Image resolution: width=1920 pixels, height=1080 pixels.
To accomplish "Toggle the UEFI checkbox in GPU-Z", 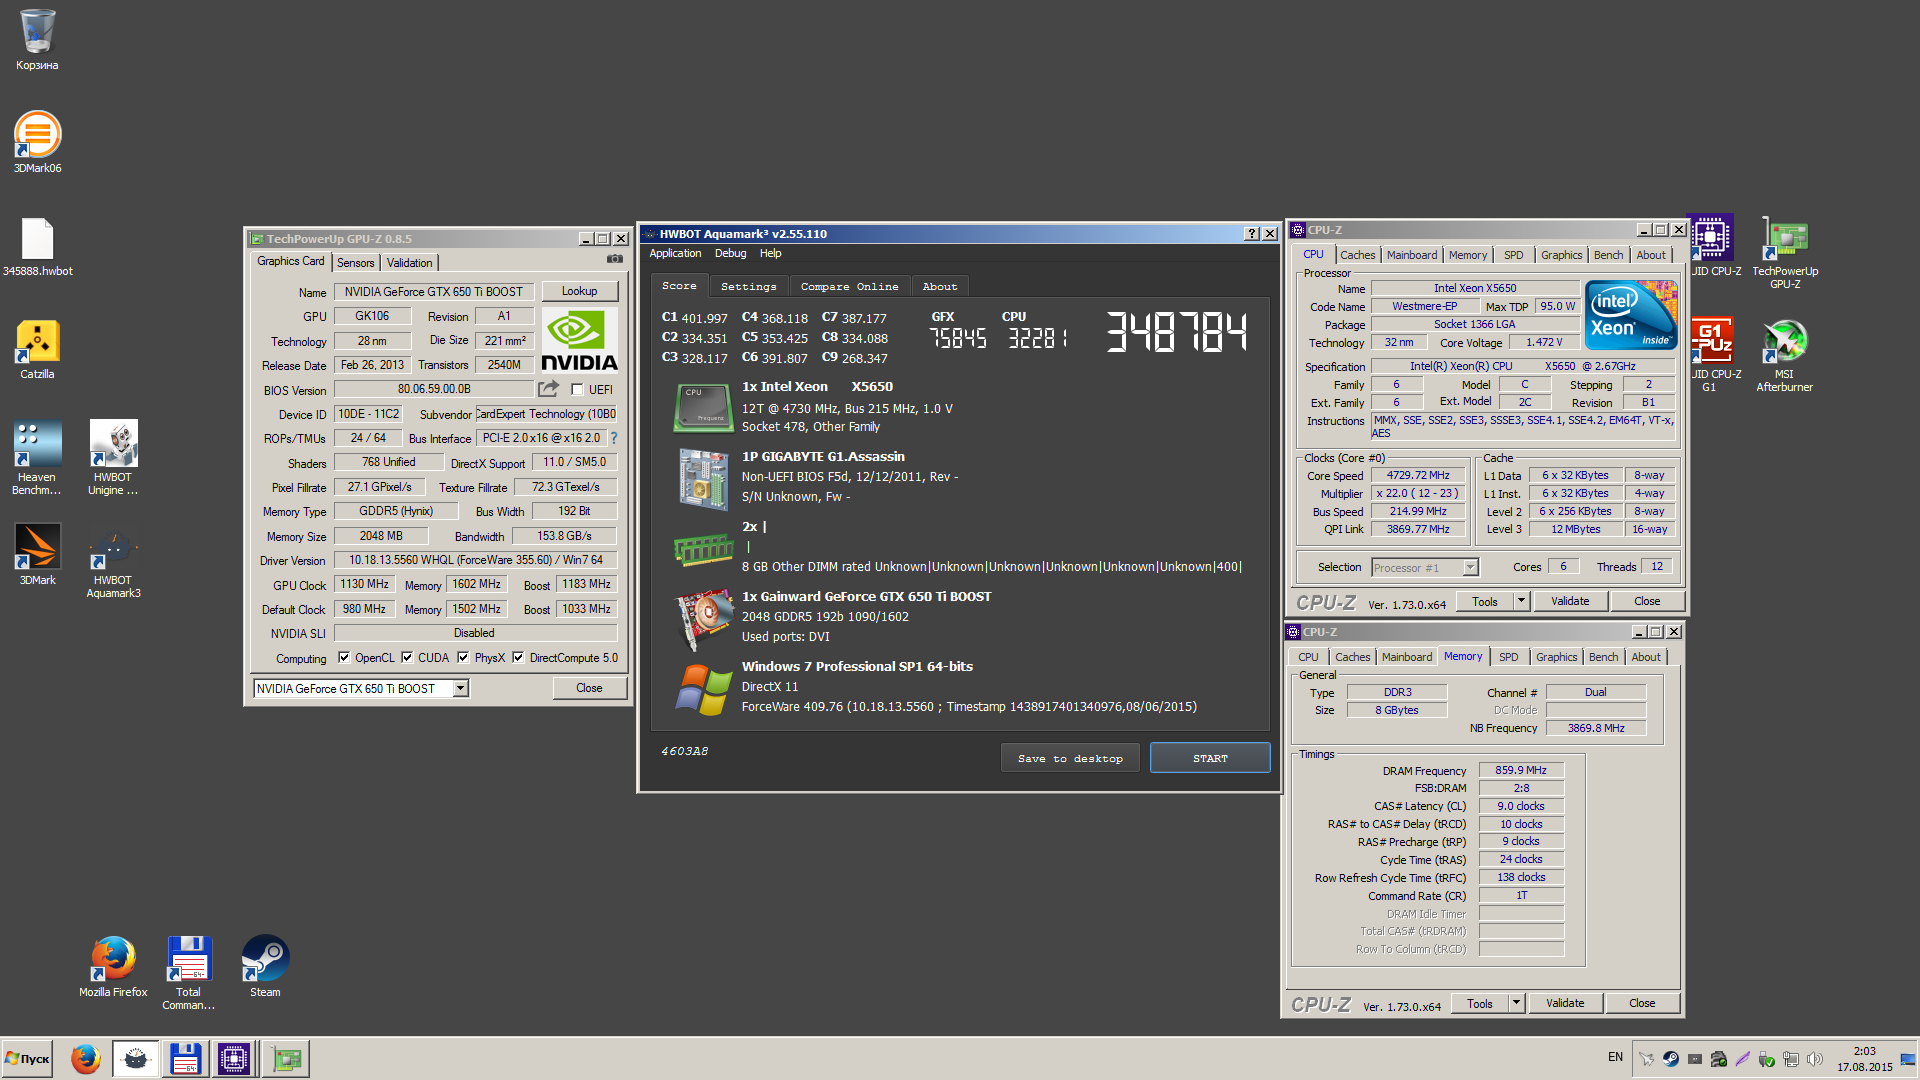I will coord(577,389).
